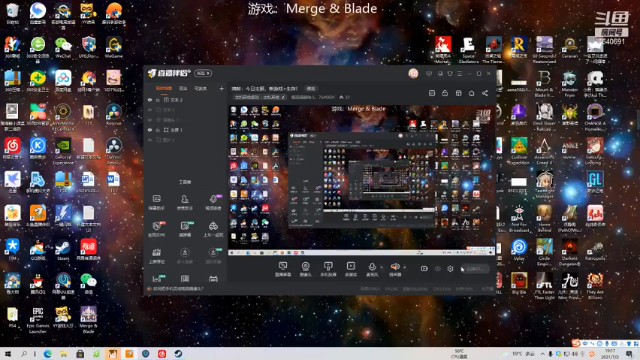Open the danmaku assistant tool icon
The image size is (640, 360).
[x=157, y=202]
